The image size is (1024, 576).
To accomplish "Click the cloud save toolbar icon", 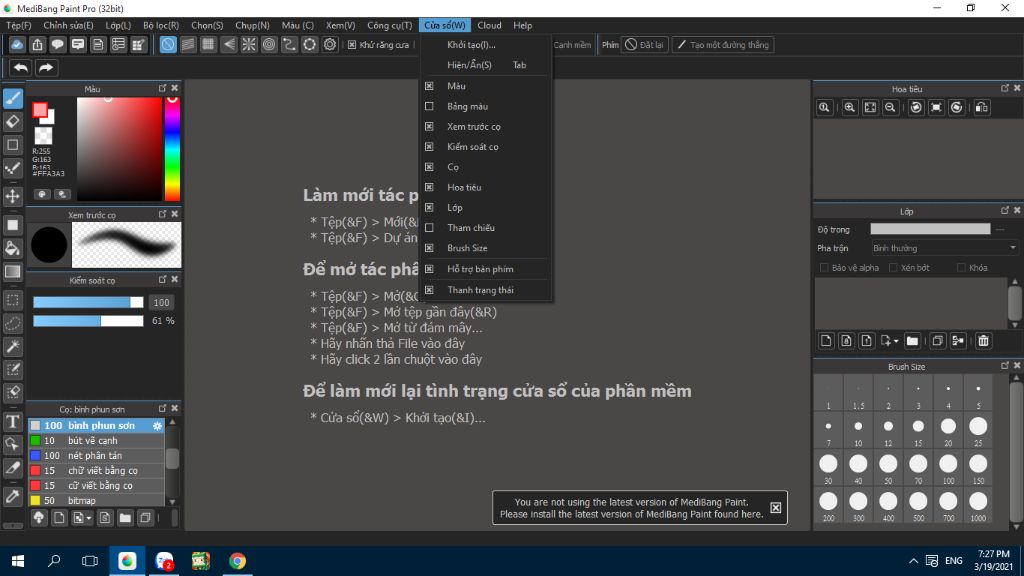I will coord(17,44).
